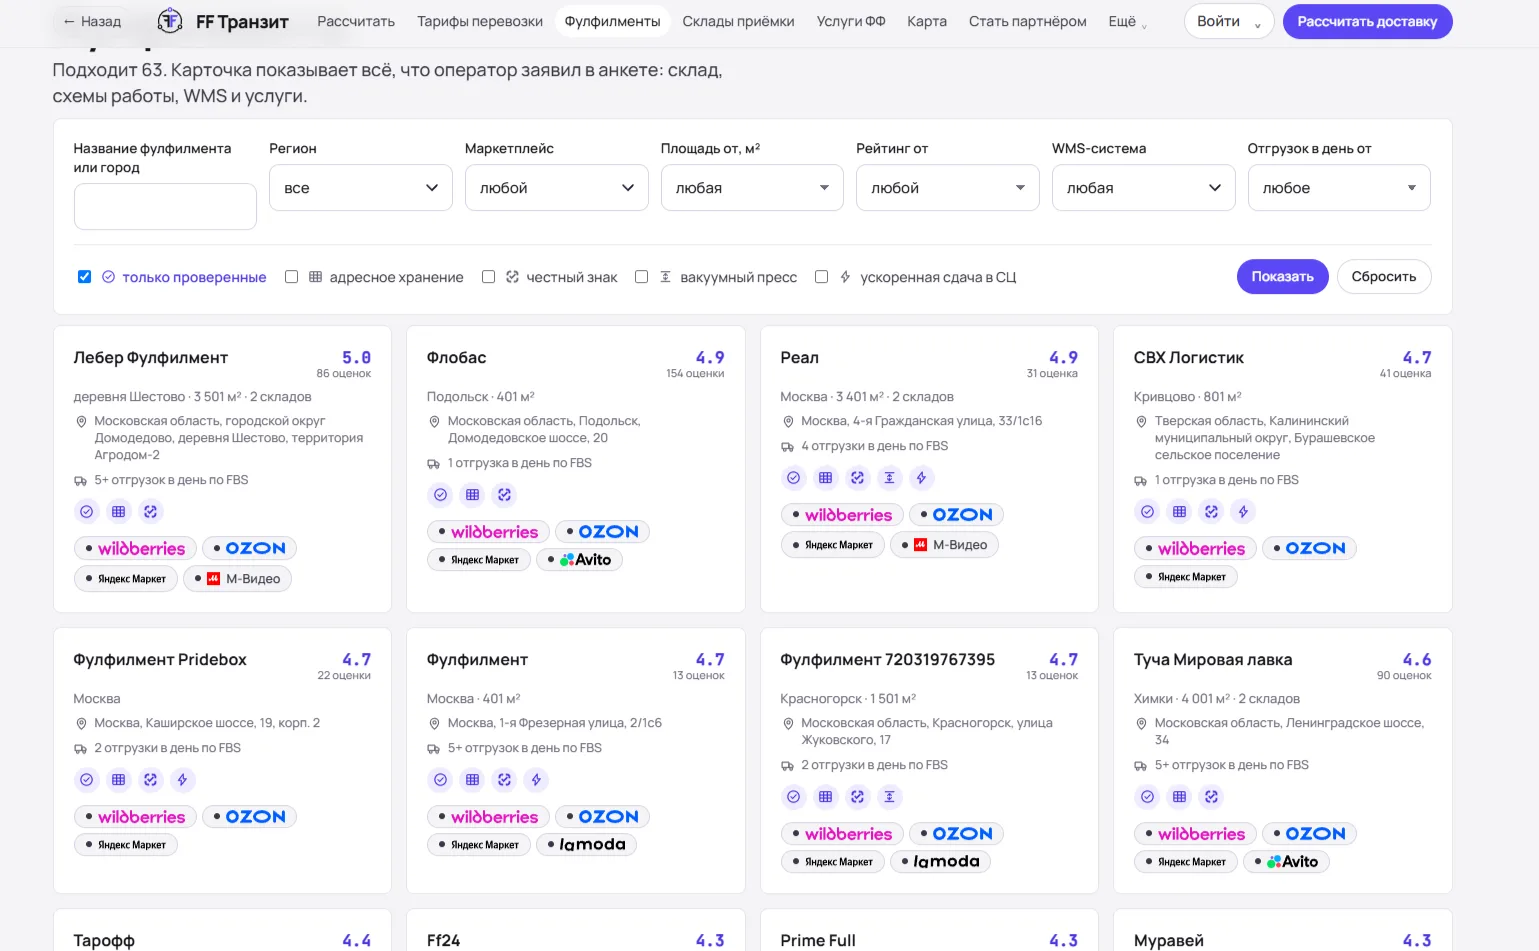The height and width of the screenshot is (951, 1539).
Task: Open the «Площадь от, м²» dropdown
Action: [x=752, y=188]
